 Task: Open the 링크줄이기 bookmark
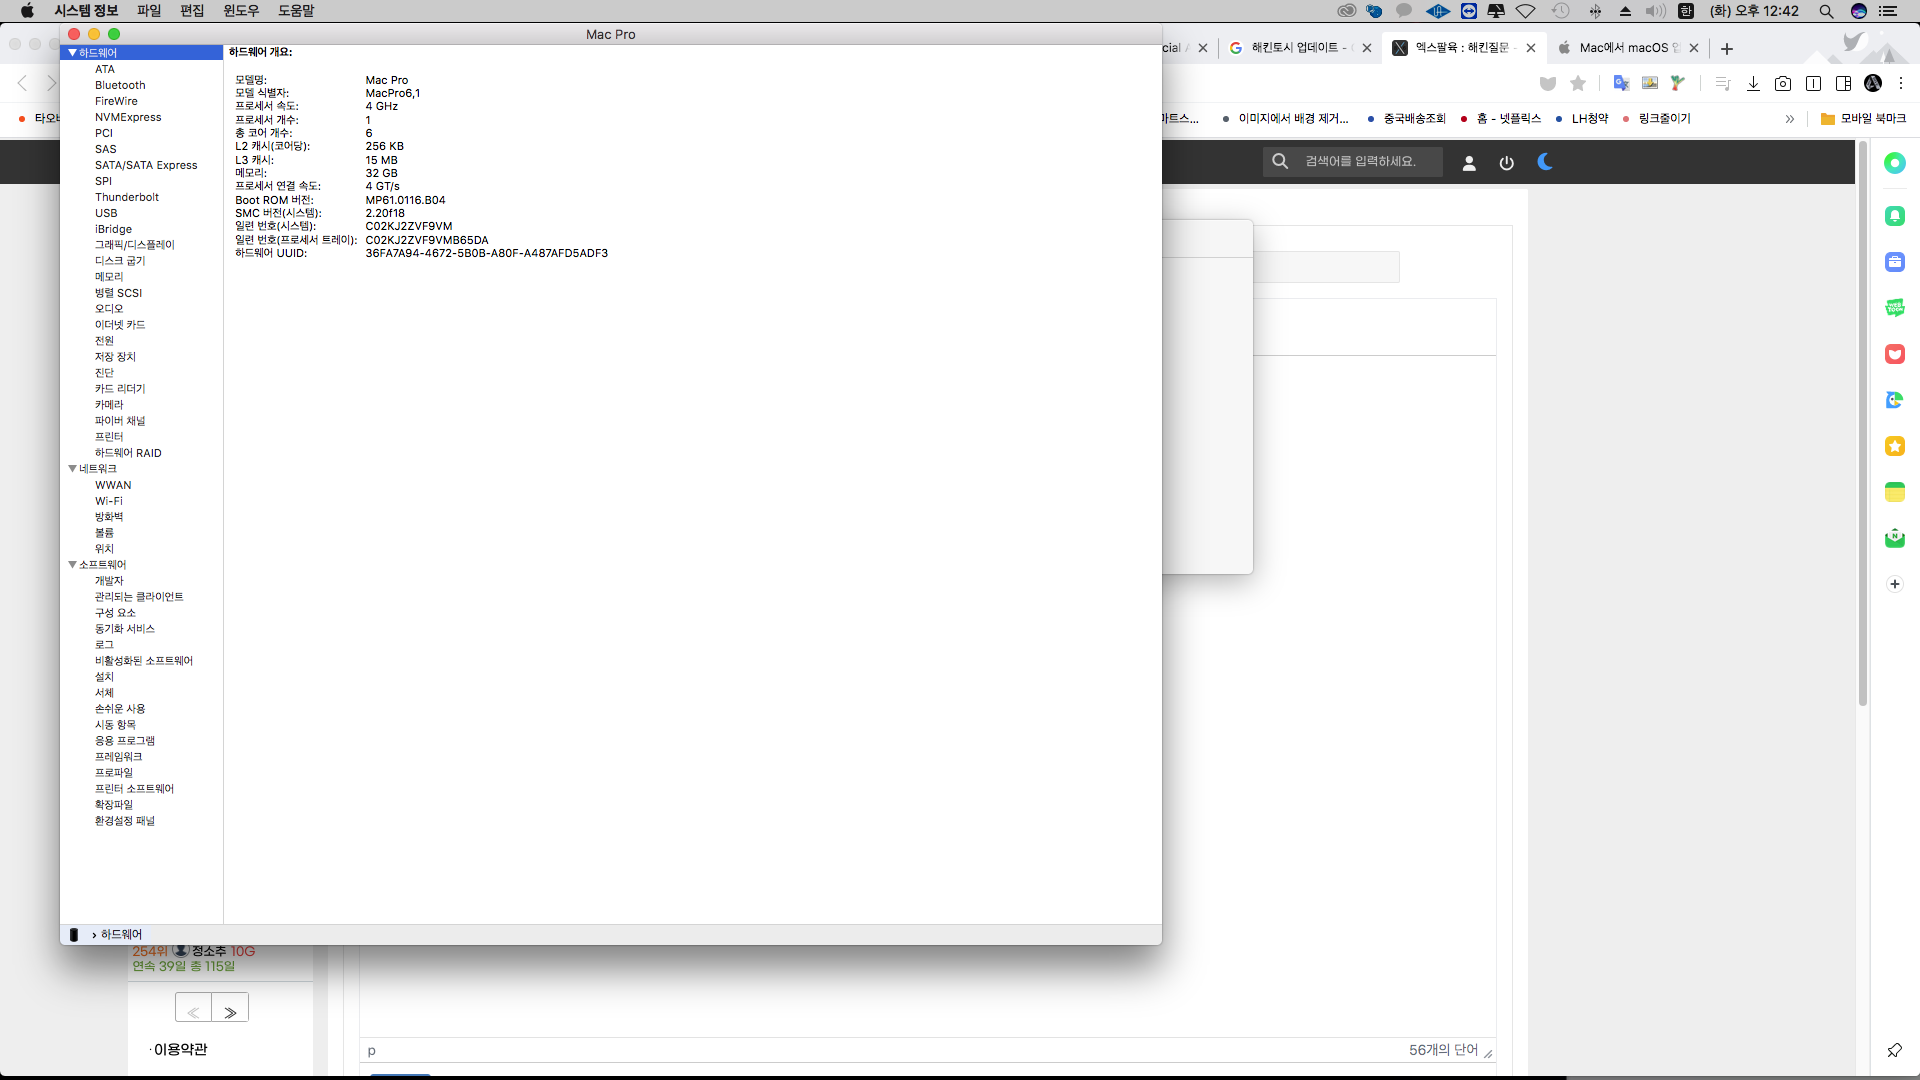coord(1657,119)
